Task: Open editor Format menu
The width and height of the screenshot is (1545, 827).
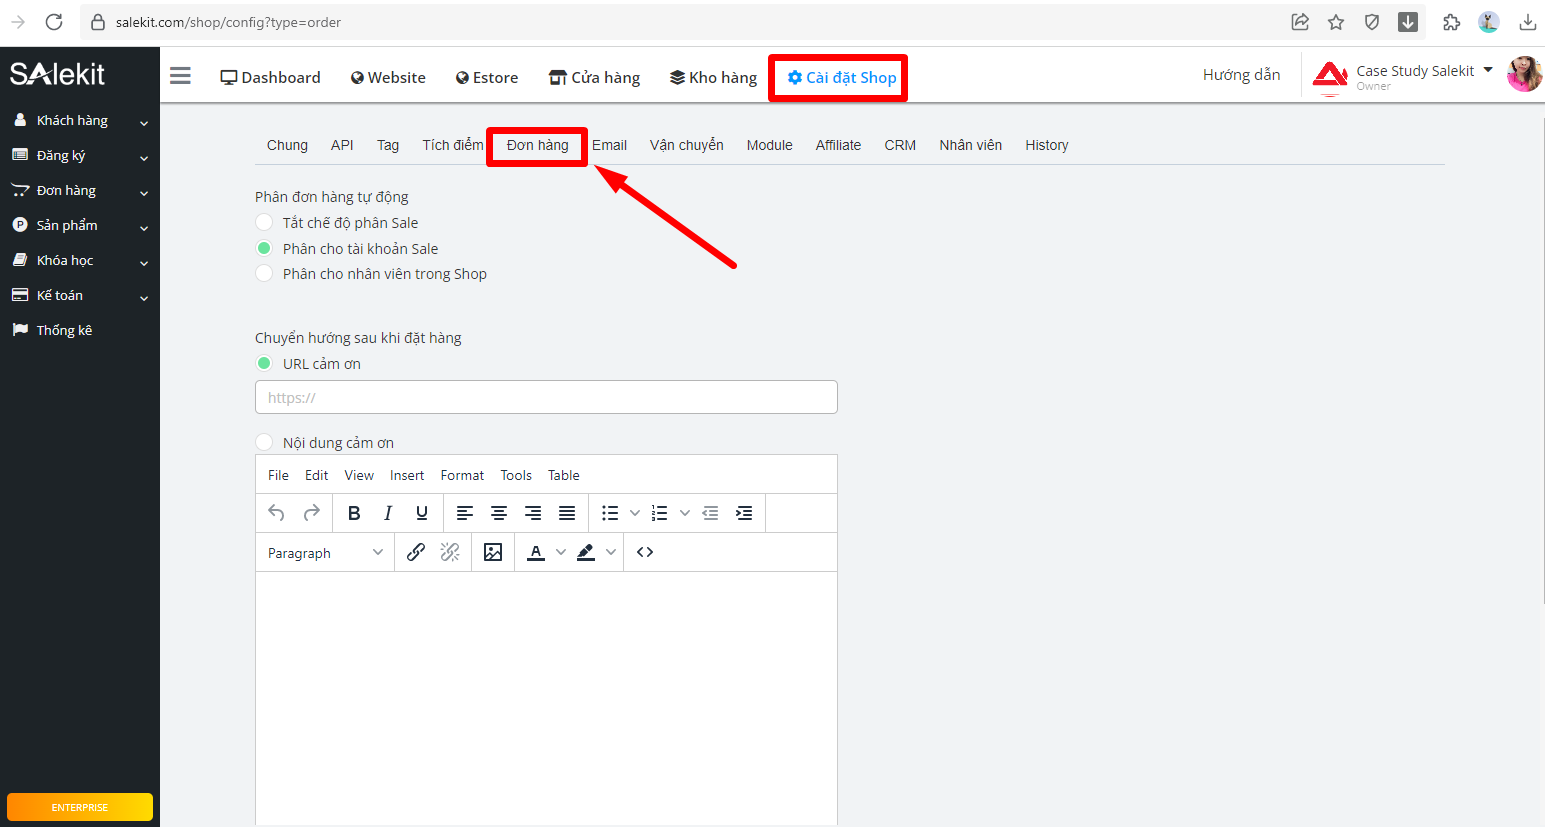Action: point(462,475)
